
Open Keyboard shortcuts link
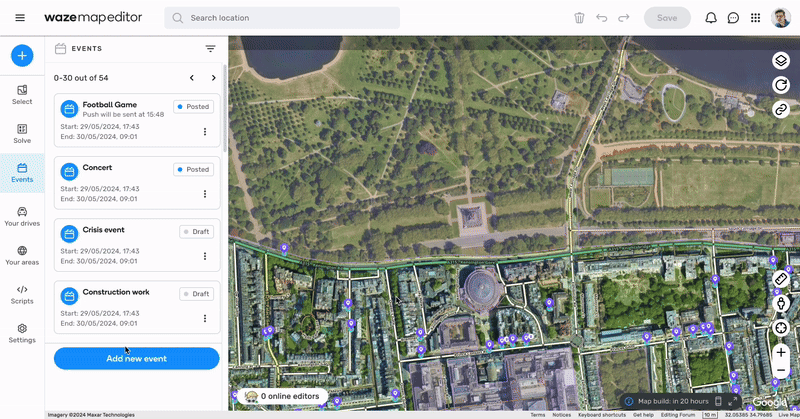coord(602,415)
